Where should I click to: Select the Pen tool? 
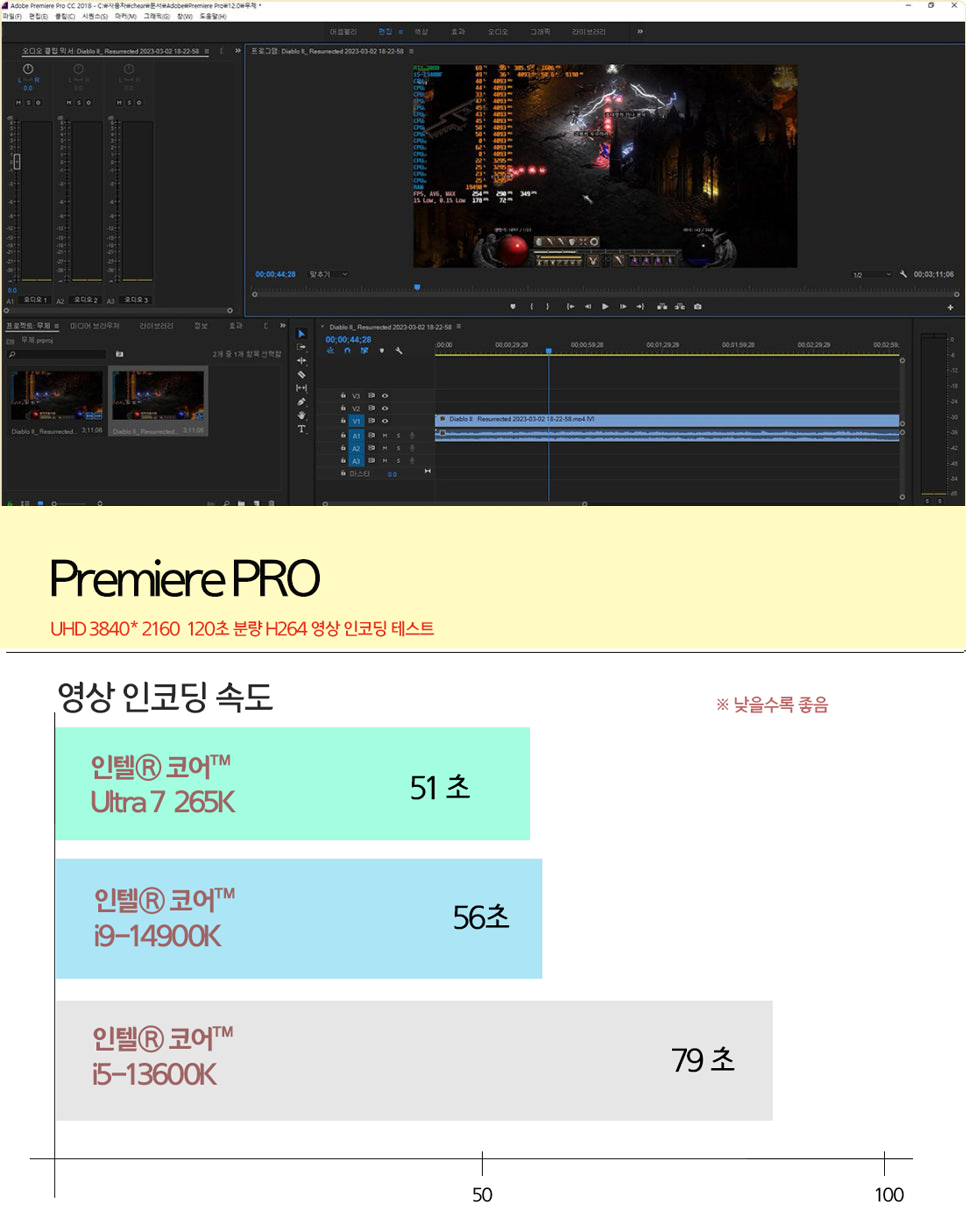302,401
